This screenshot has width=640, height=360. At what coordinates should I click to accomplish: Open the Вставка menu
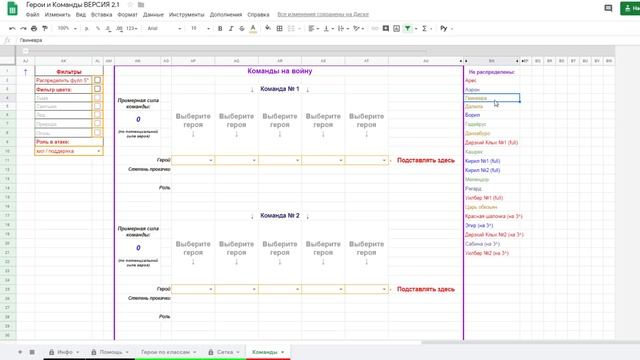102,15
